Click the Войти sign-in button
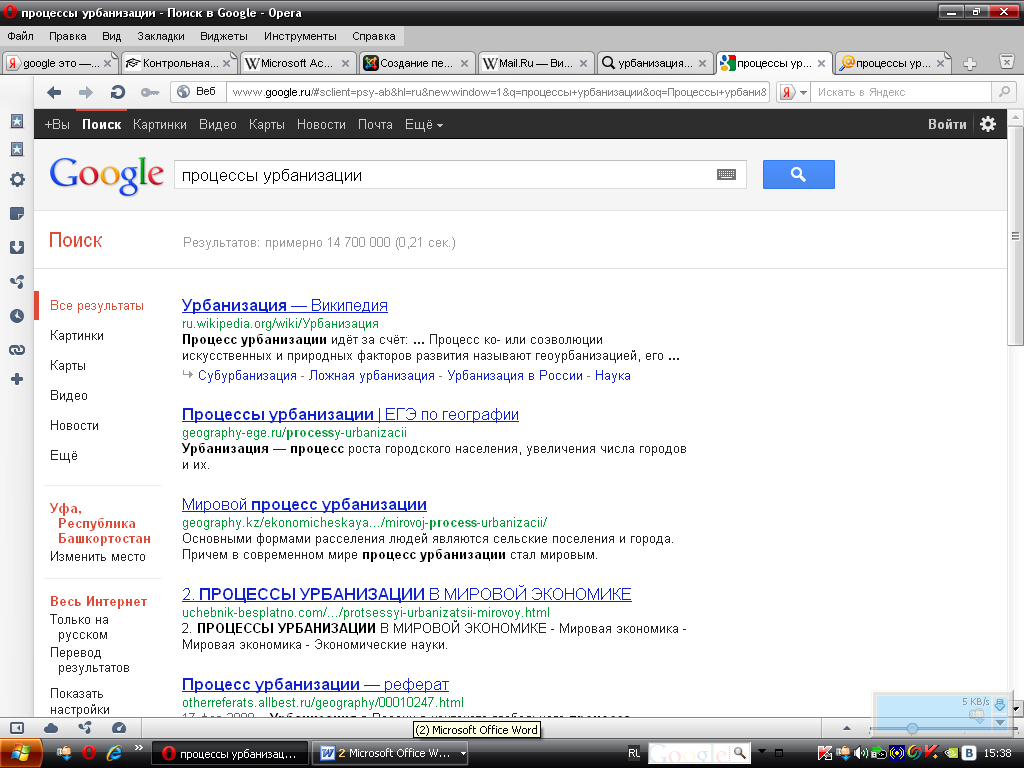 pos(946,124)
